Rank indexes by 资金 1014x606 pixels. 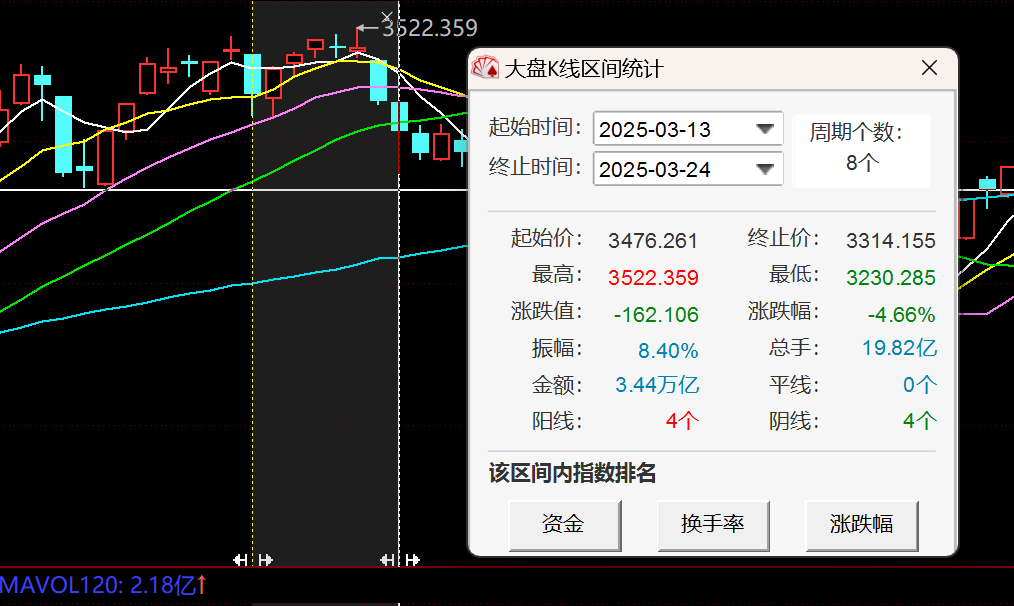click(x=564, y=525)
